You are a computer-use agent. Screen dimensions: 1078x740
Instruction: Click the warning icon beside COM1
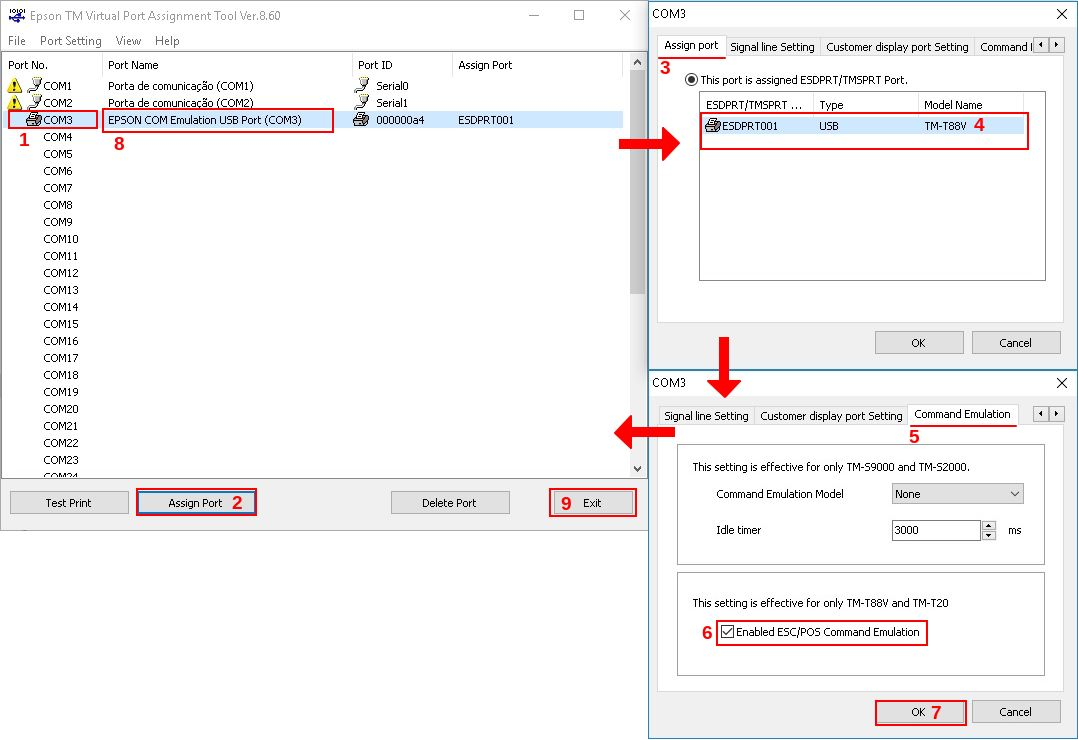[x=14, y=85]
